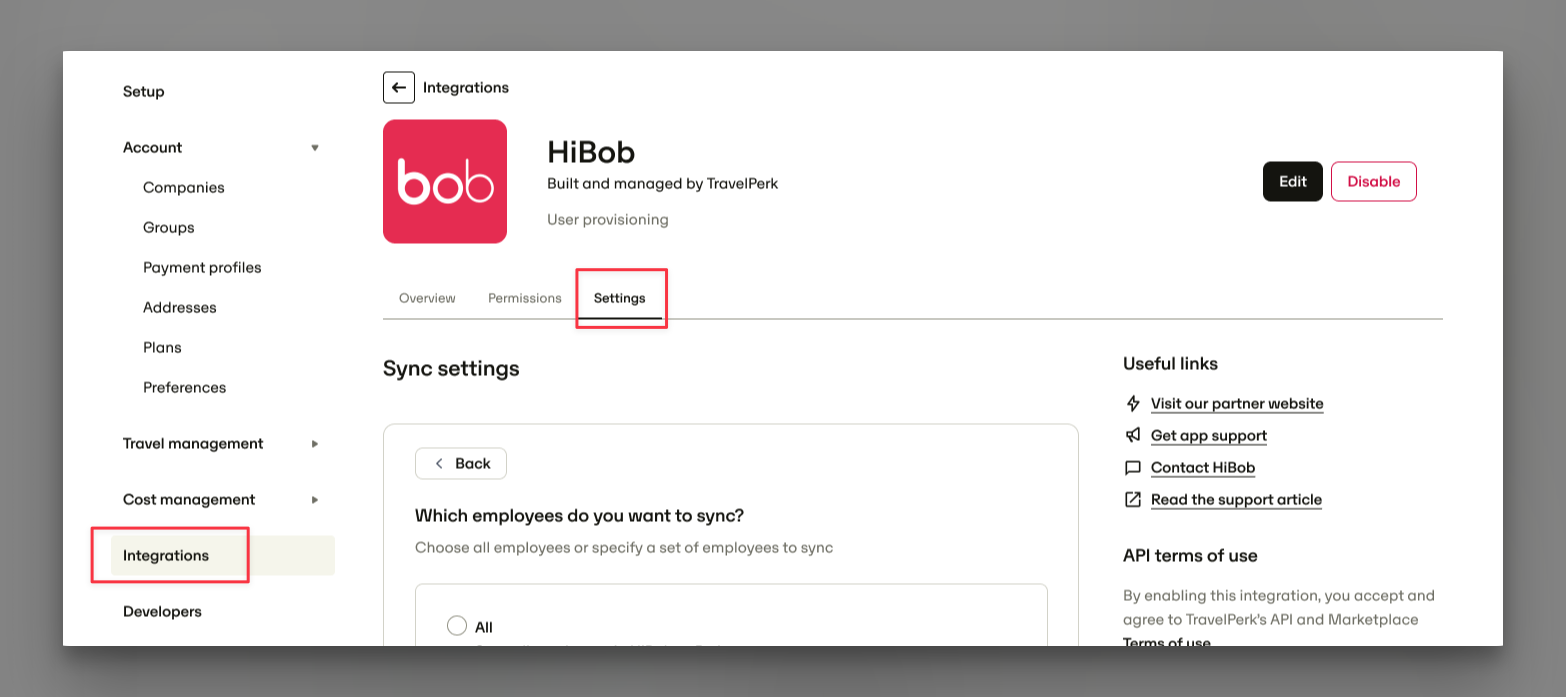Image resolution: width=1566 pixels, height=697 pixels.
Task: Click the Account label in sidebar
Action: pyautogui.click(x=153, y=148)
